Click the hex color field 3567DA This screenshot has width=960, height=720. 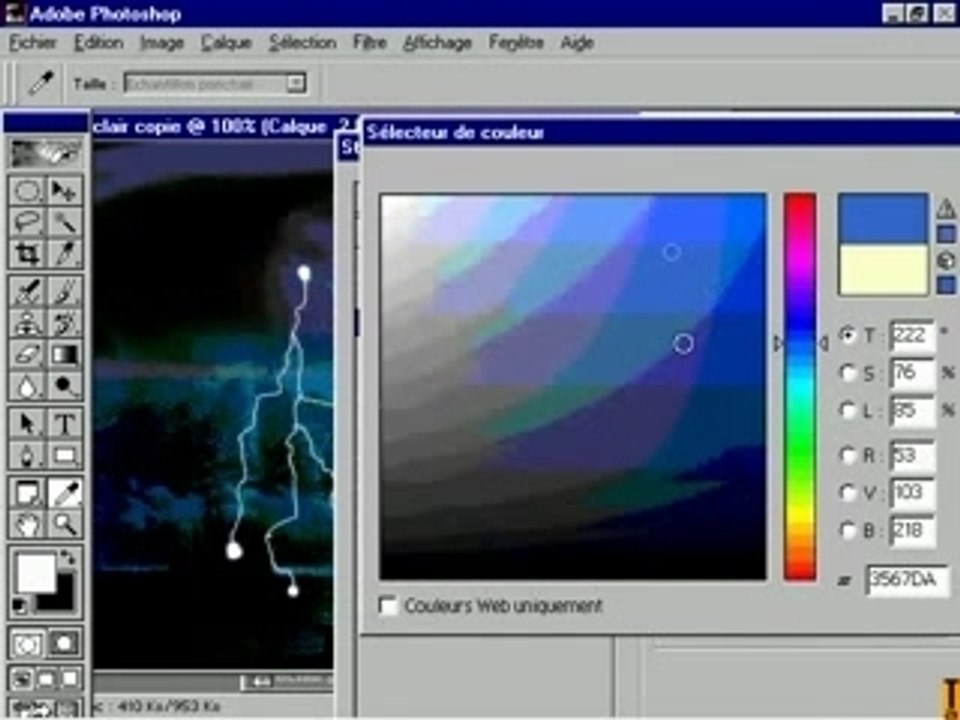point(907,580)
